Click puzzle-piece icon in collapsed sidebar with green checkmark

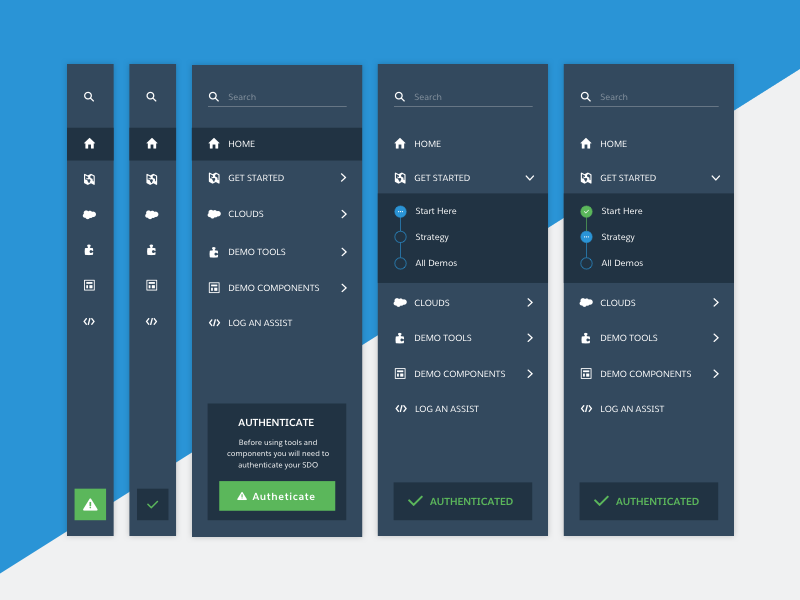151,250
